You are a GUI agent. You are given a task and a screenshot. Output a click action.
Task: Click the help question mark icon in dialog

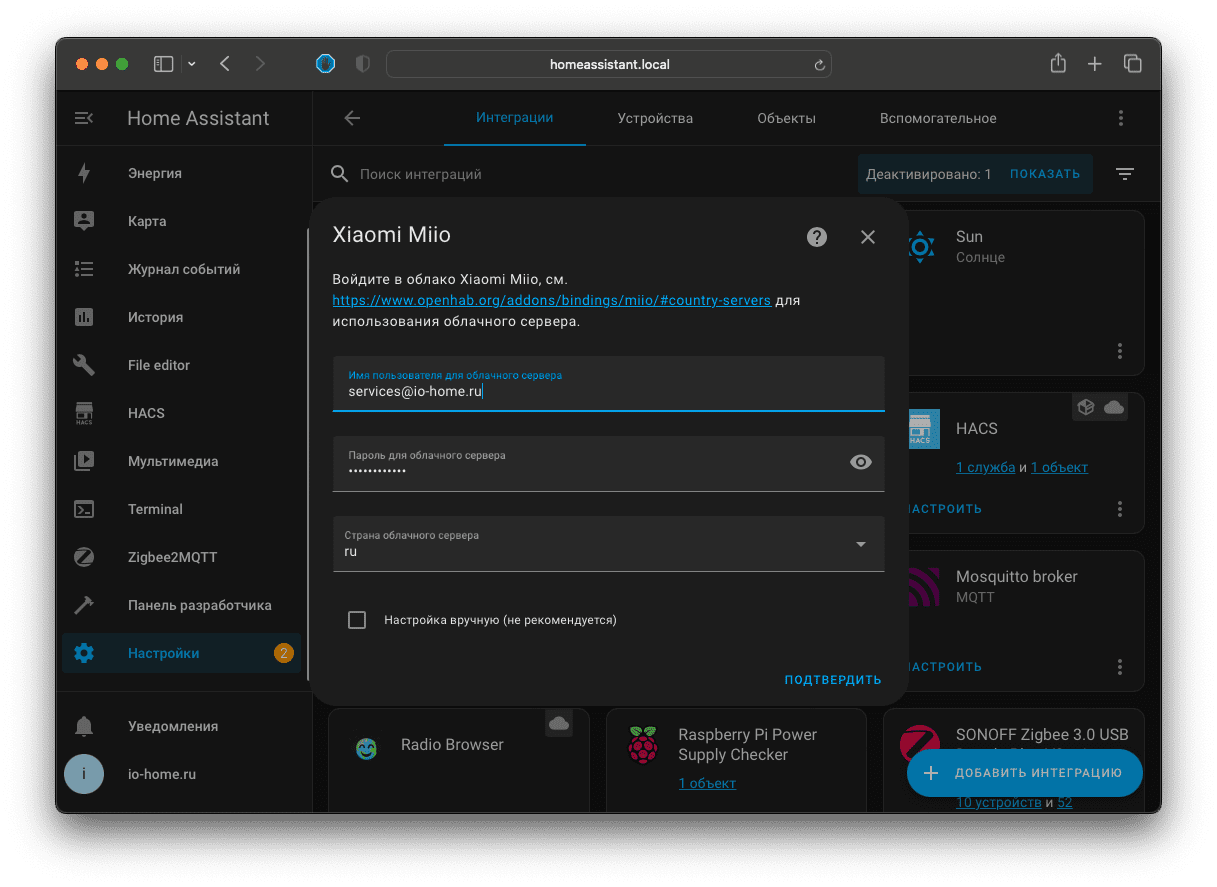[x=817, y=237]
